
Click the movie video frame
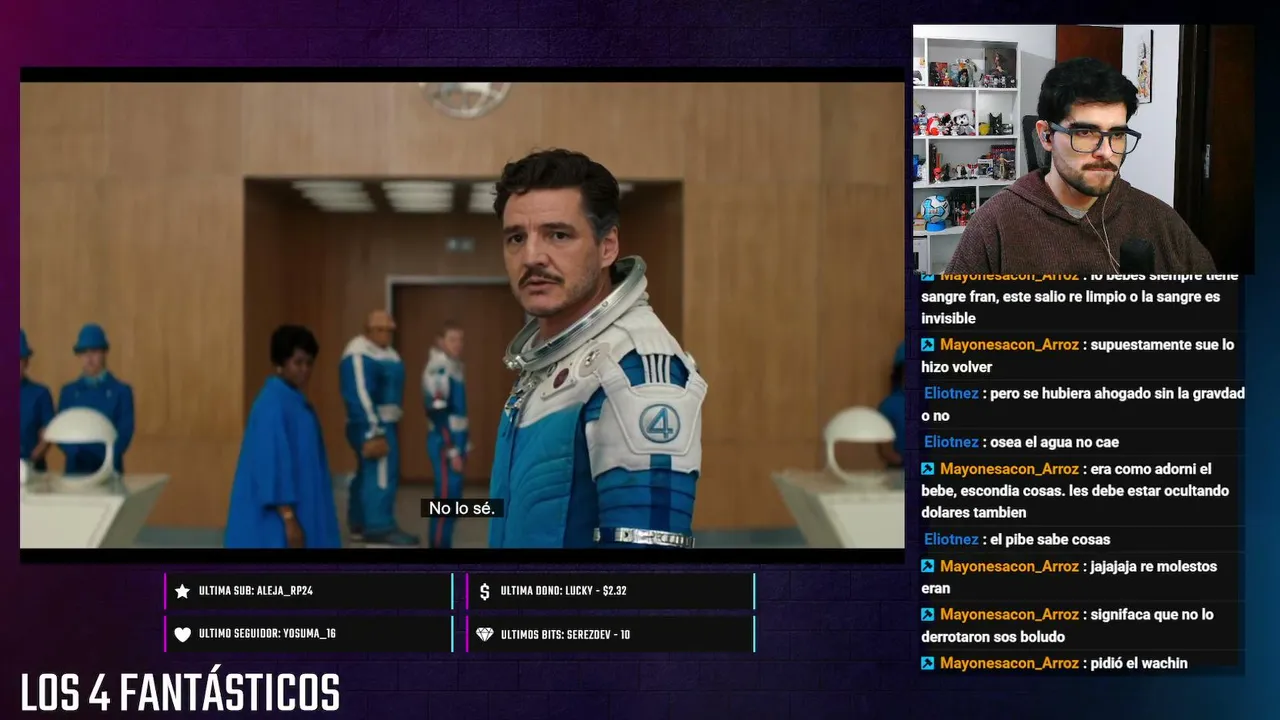tap(462, 315)
